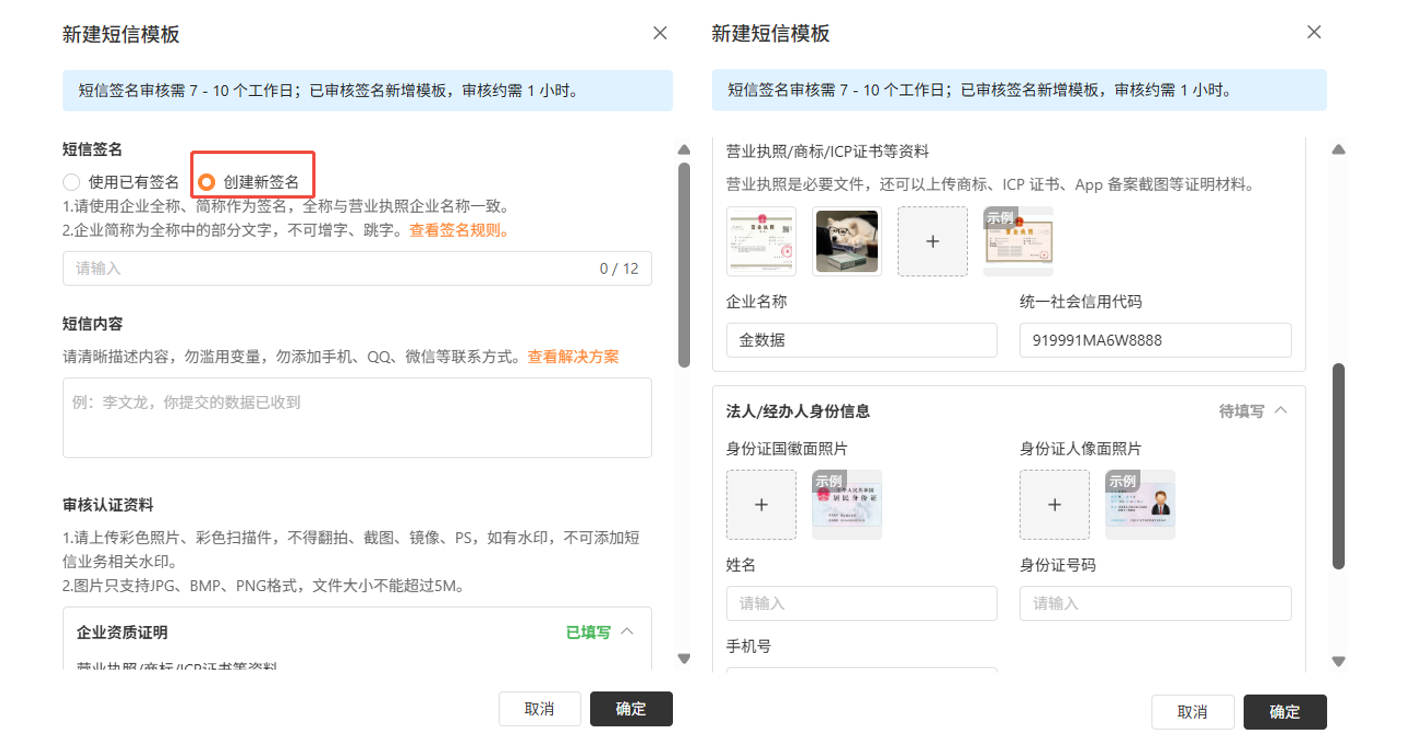Click the 手机号 label
Screen dimensions: 1426x745
coord(748,646)
